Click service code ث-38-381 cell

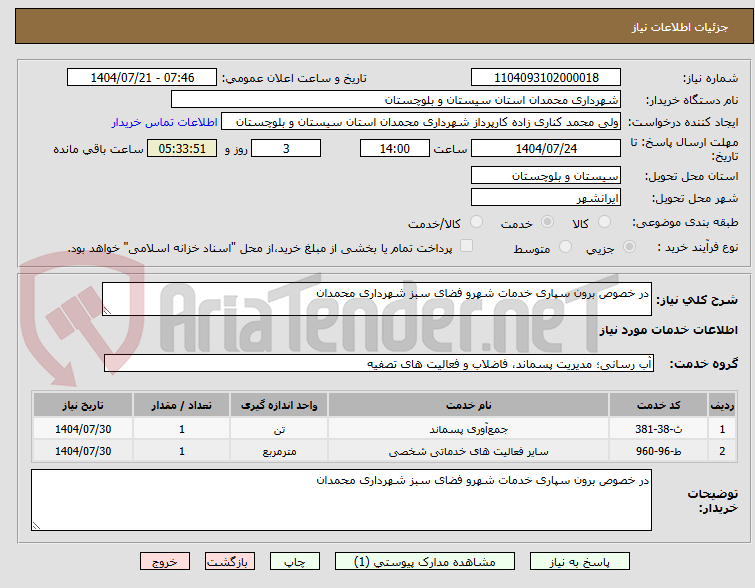click(x=658, y=429)
